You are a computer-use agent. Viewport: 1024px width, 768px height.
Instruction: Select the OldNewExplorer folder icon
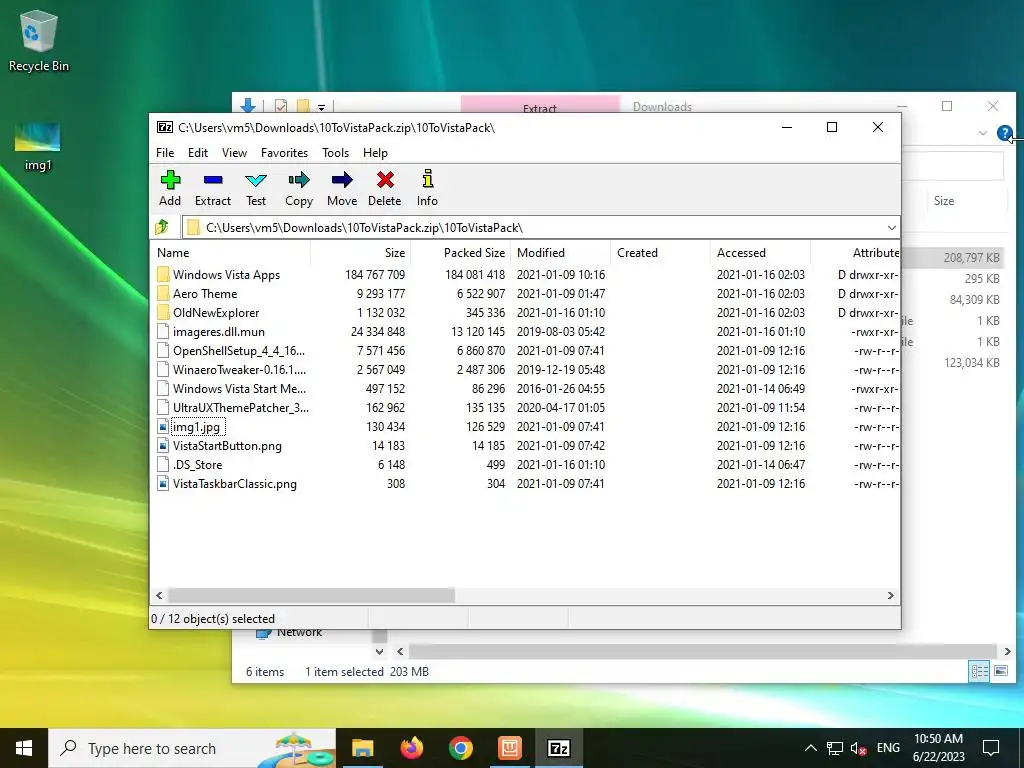pyautogui.click(x=163, y=312)
